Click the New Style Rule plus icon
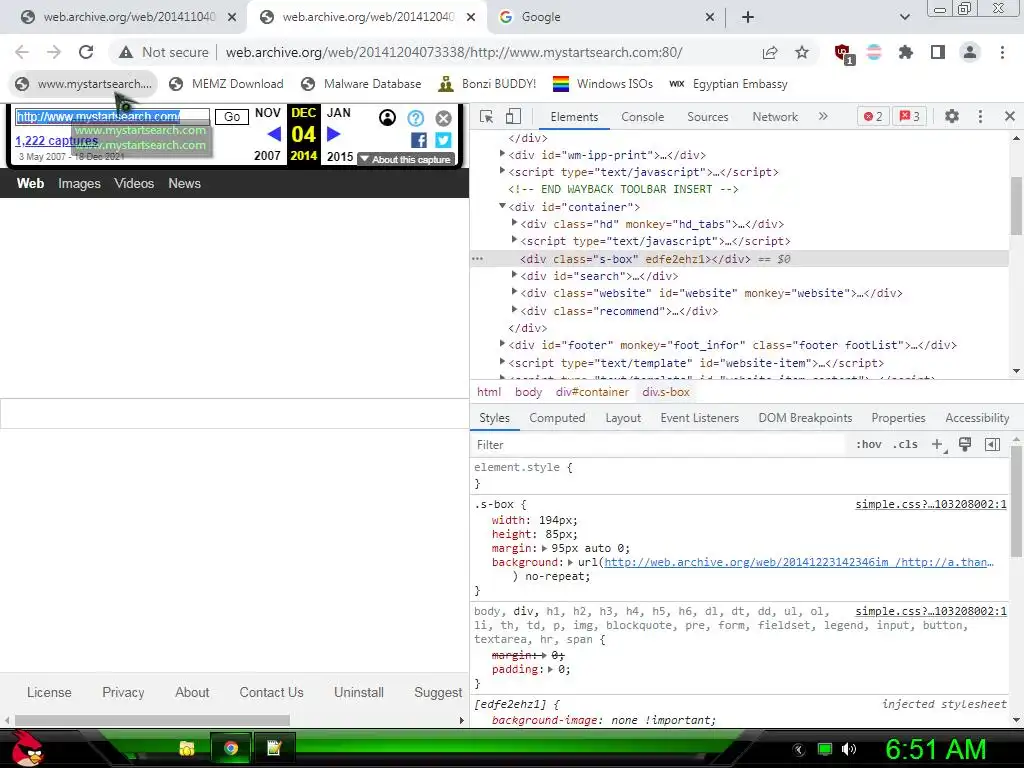Image resolution: width=1024 pixels, height=768 pixels. (x=938, y=445)
